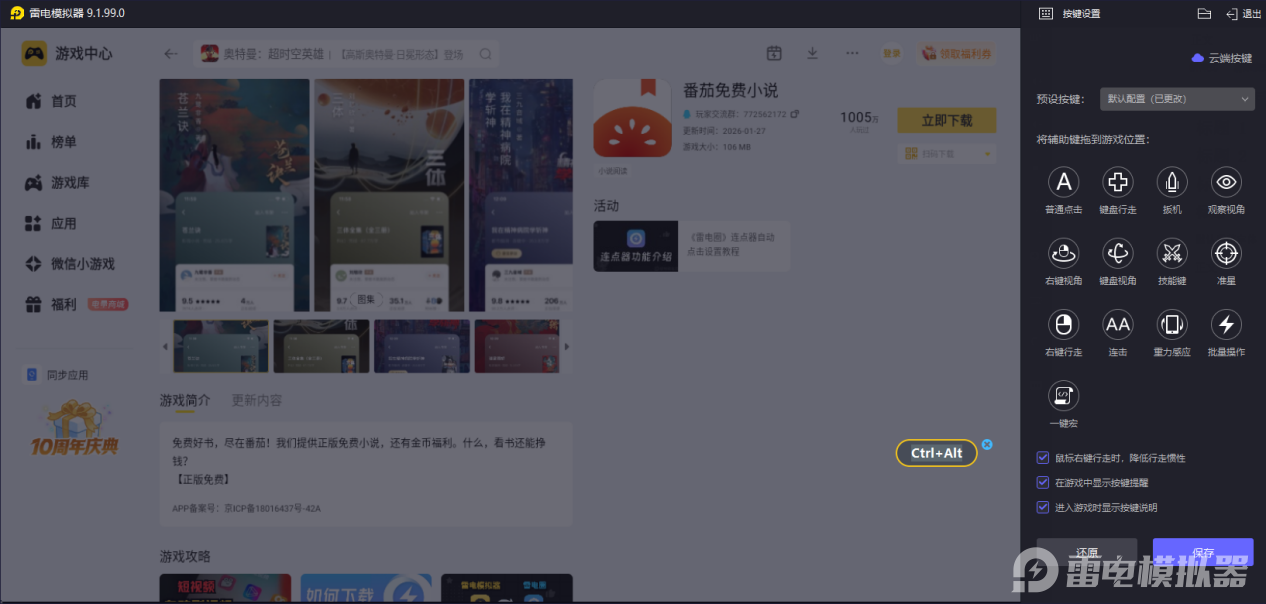Open the 三体 large screenshot preview
Image resolution: width=1266 pixels, height=604 pixels.
pos(389,195)
